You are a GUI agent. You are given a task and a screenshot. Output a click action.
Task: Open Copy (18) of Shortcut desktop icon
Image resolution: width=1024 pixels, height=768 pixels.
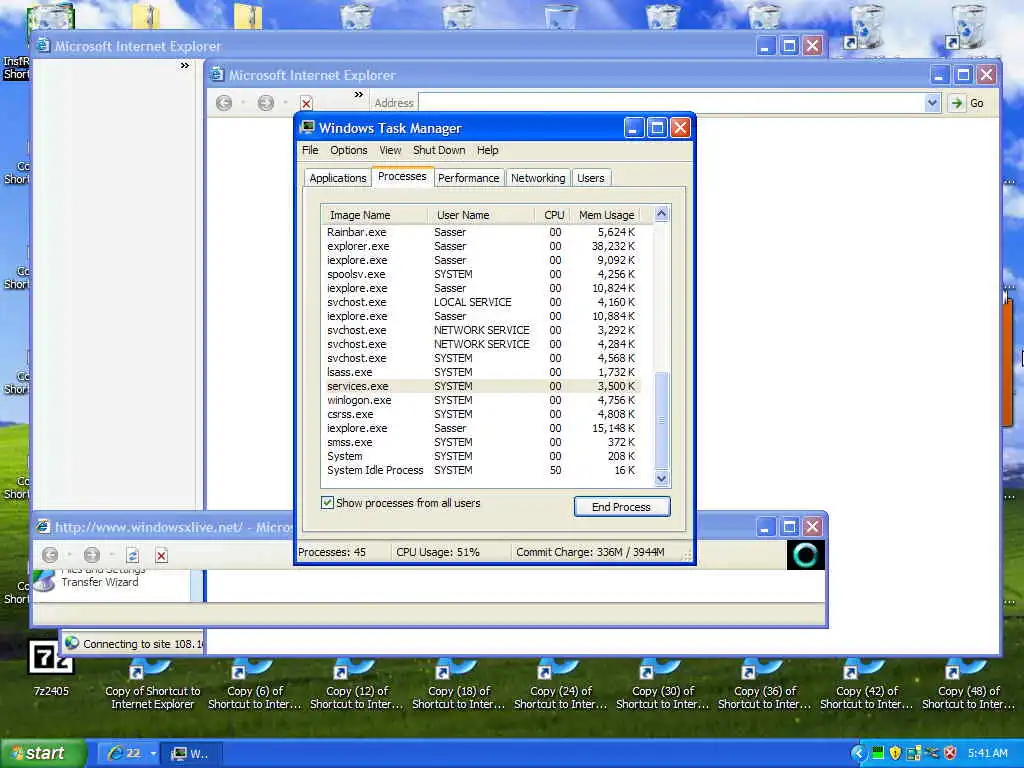(x=458, y=684)
